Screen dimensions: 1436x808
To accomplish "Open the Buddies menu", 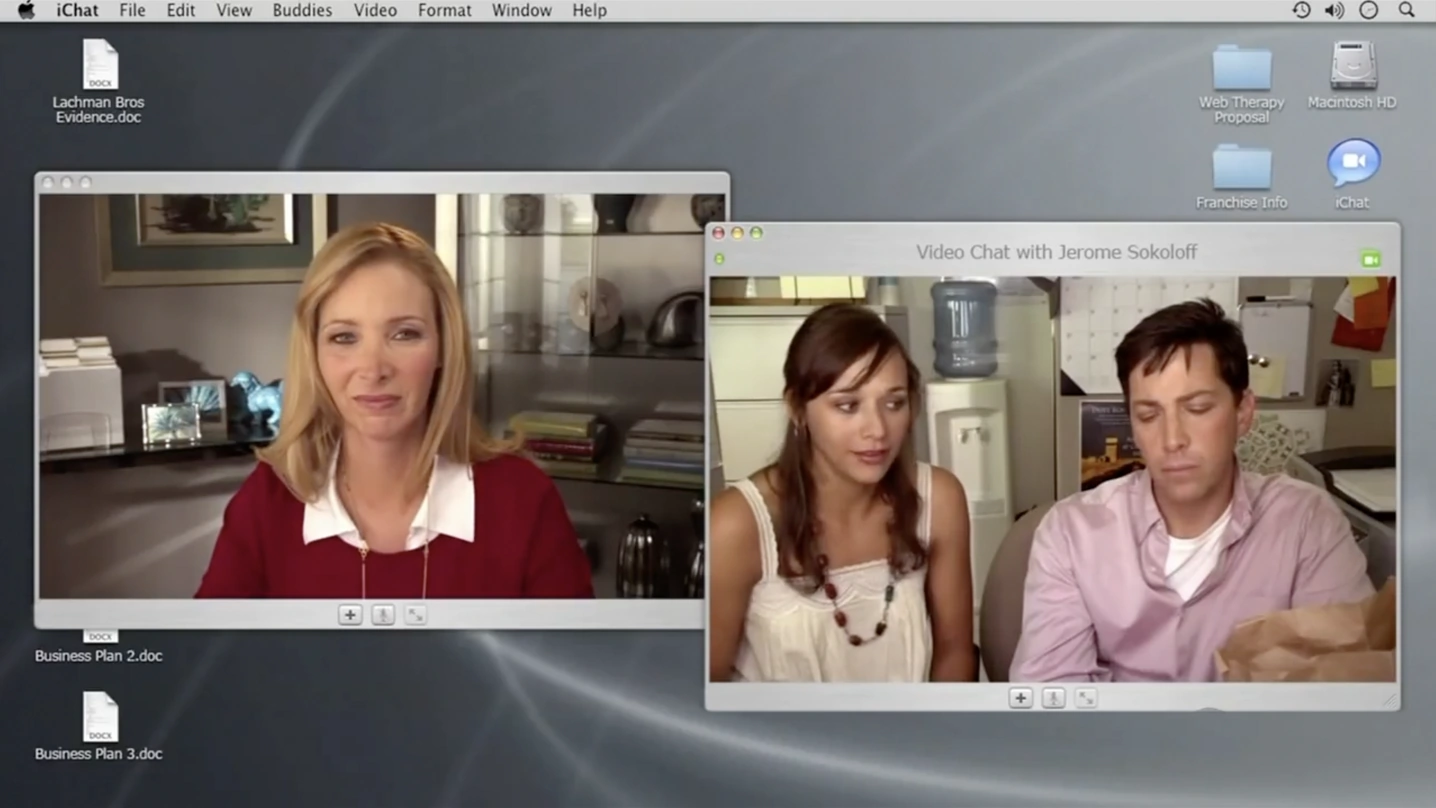I will point(302,10).
